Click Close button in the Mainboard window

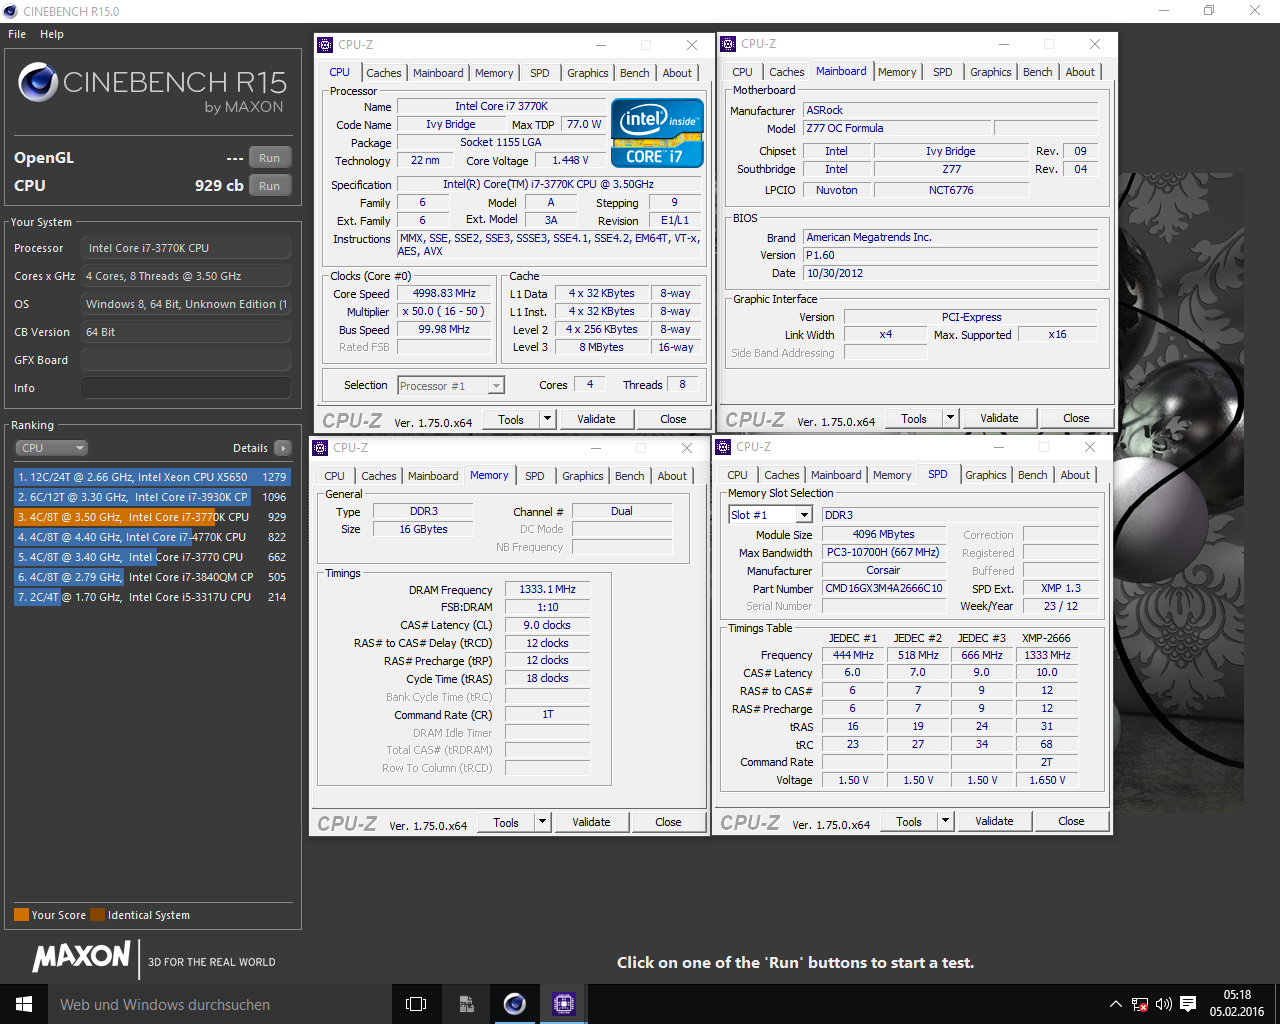[1076, 418]
